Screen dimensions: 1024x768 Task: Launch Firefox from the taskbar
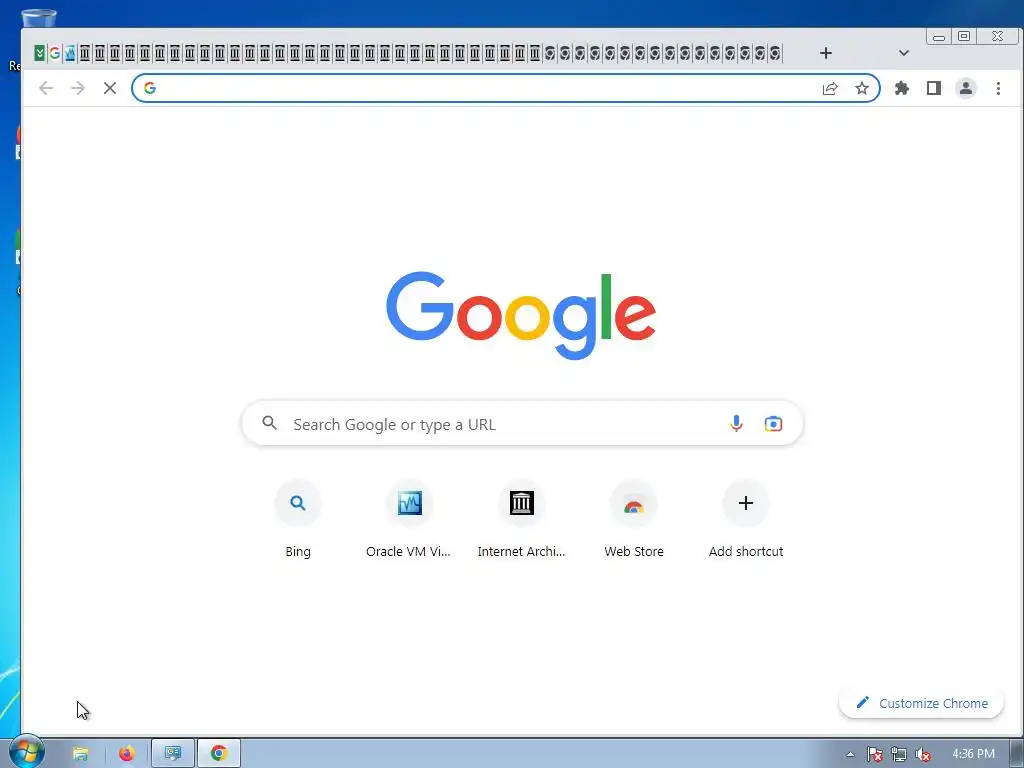(x=126, y=754)
